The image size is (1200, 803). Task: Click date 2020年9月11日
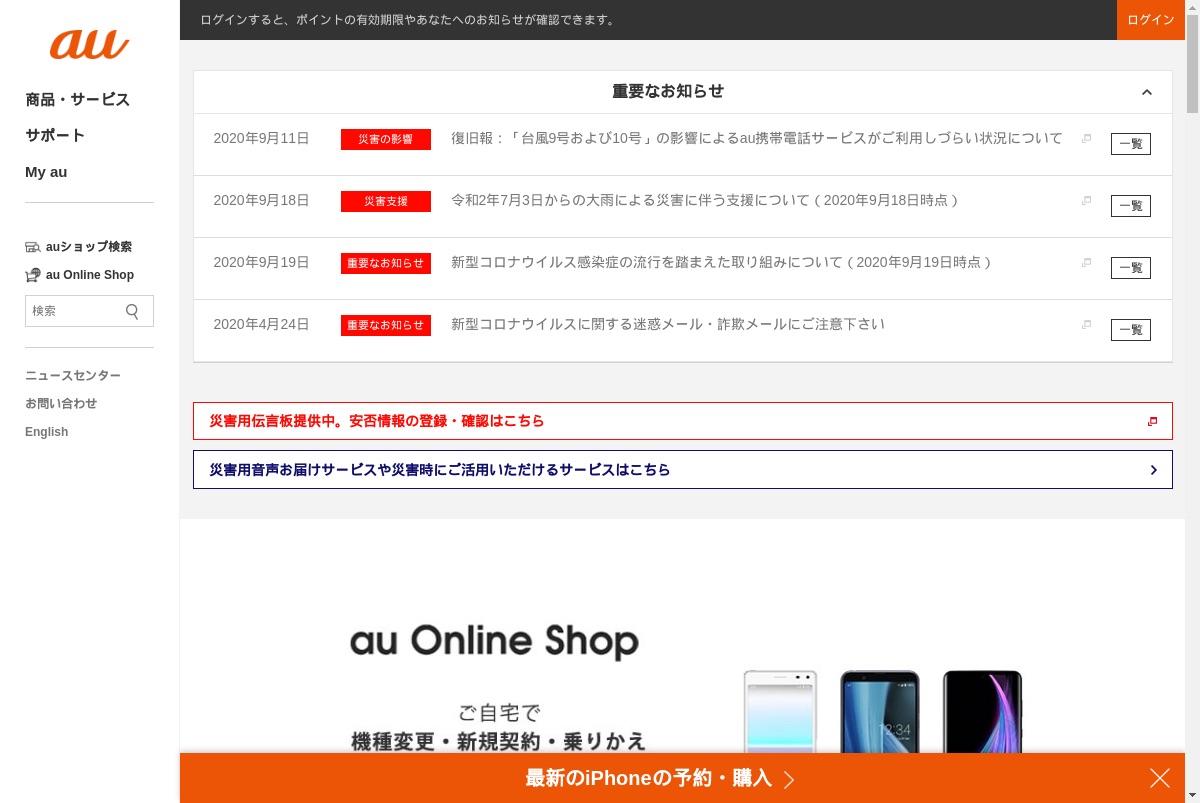[x=261, y=138]
